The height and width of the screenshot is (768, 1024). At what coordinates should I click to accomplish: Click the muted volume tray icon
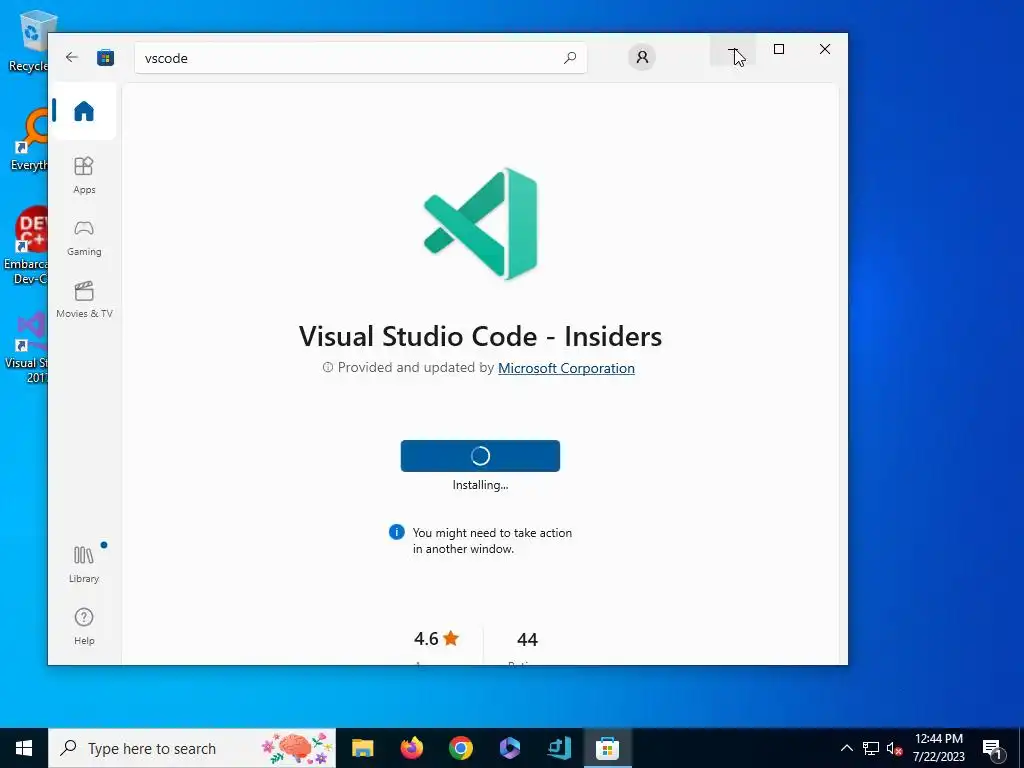894,748
